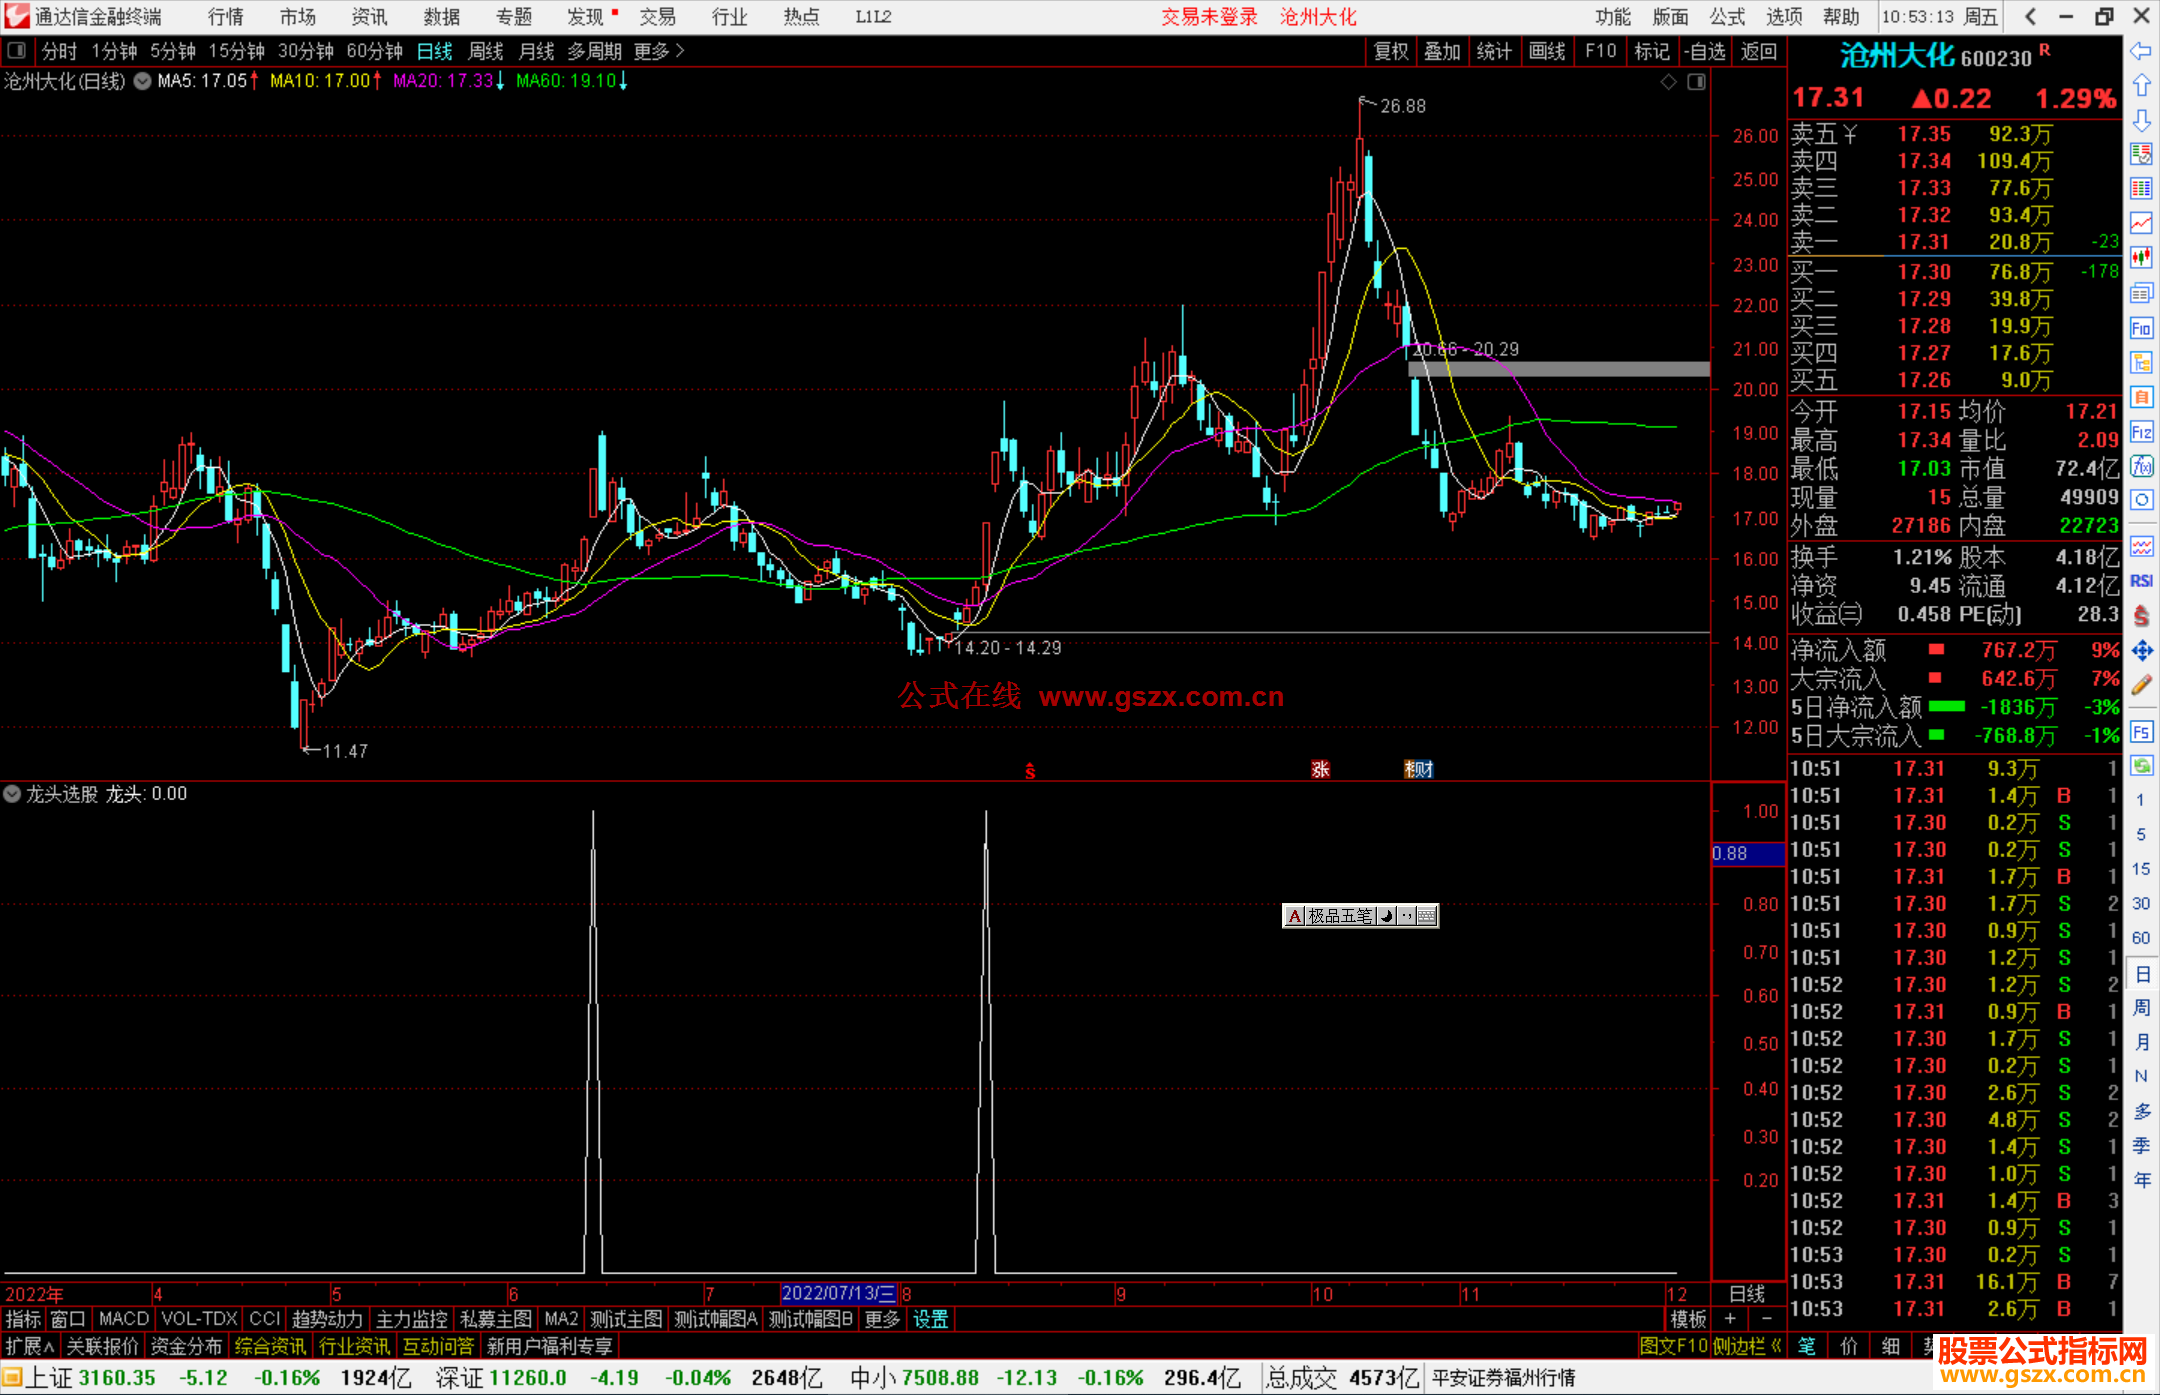Click the 复权 button
The width and height of the screenshot is (2160, 1395).
pos(1391,51)
